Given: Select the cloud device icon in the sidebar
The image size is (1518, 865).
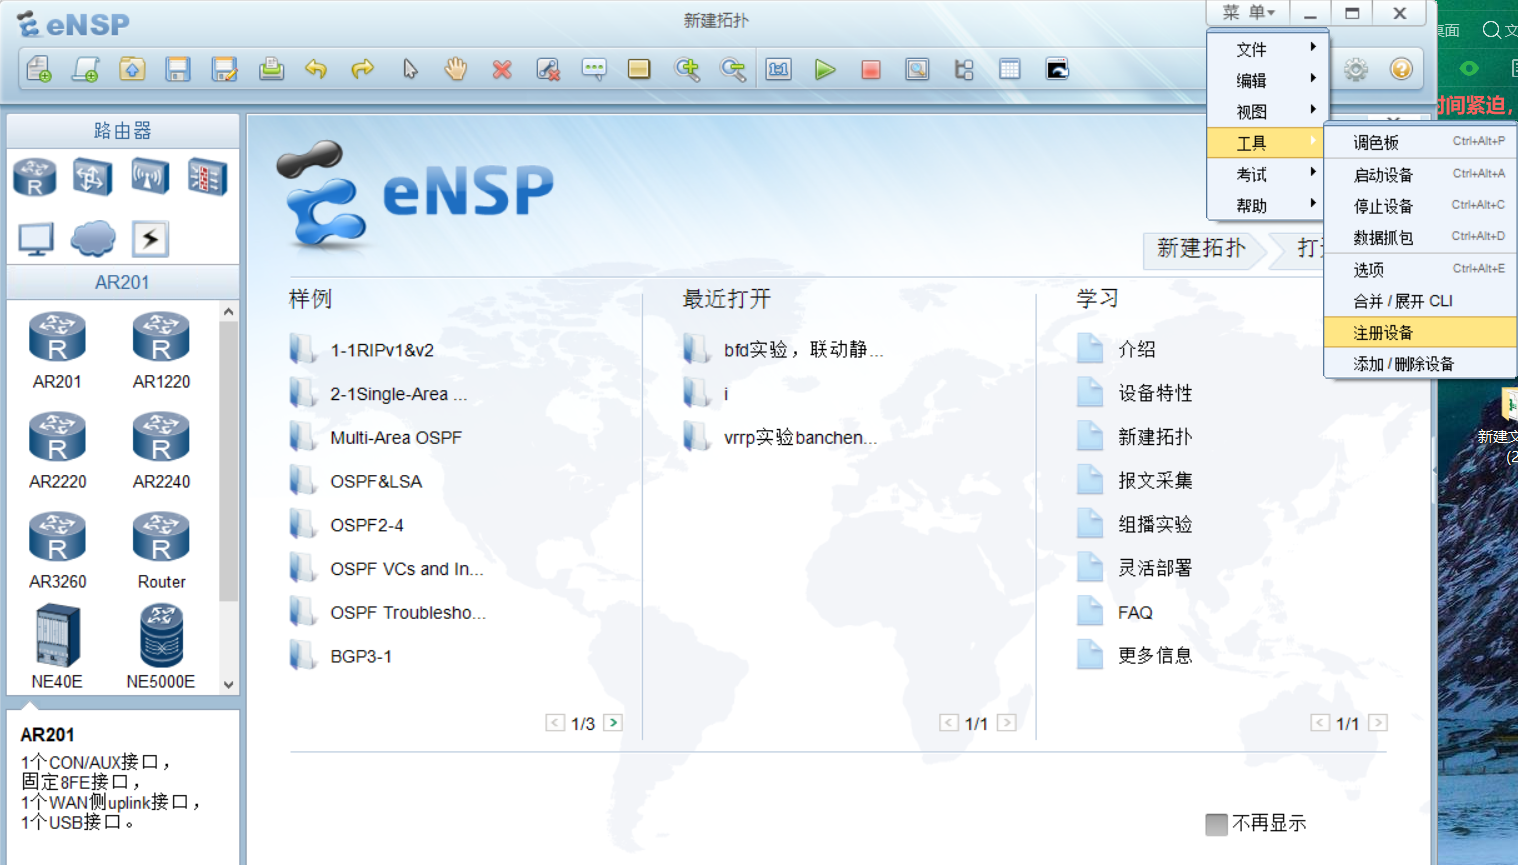Looking at the screenshot, I should click(x=92, y=238).
